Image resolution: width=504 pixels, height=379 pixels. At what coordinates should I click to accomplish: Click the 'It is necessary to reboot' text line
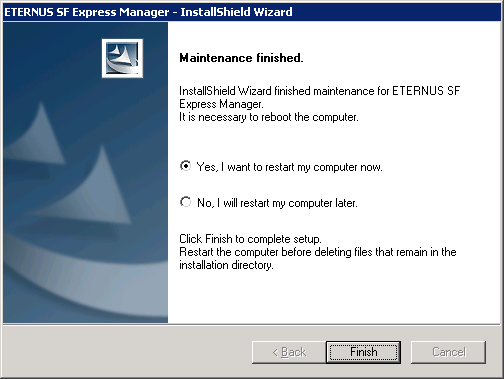coord(269,117)
